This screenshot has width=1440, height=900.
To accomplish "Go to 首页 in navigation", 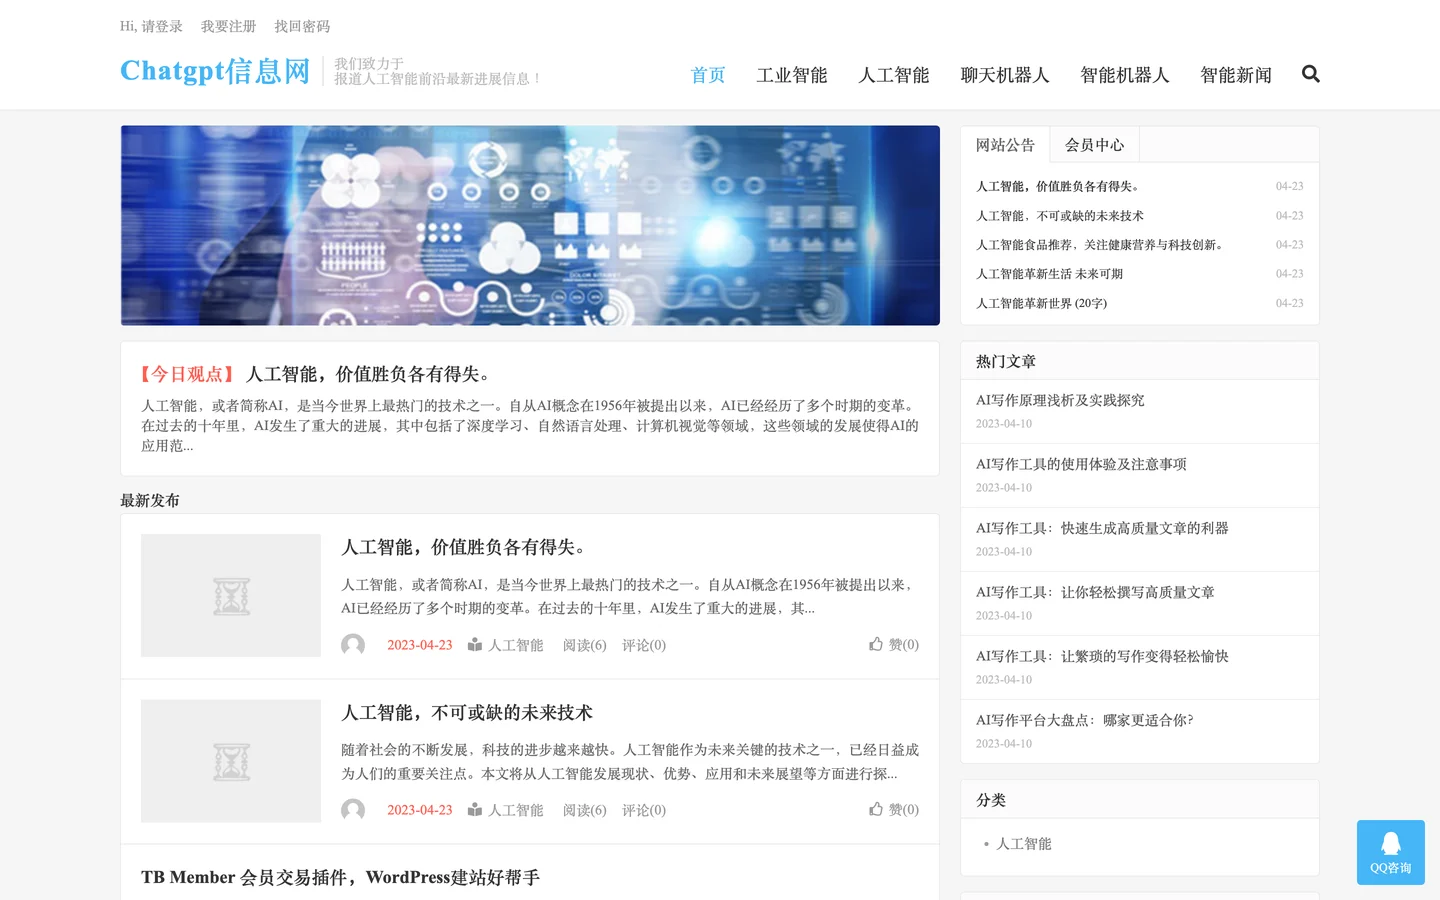I will [x=708, y=75].
